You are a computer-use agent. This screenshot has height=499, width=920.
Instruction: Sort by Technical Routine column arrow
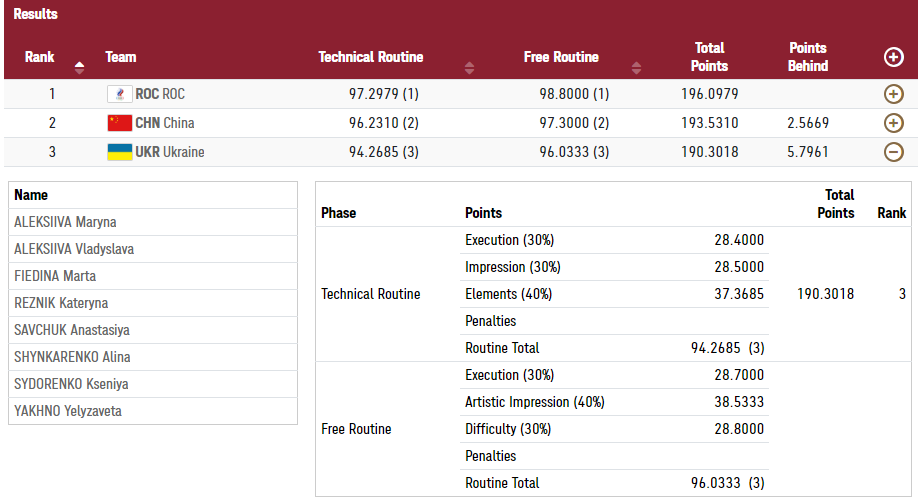(x=470, y=68)
